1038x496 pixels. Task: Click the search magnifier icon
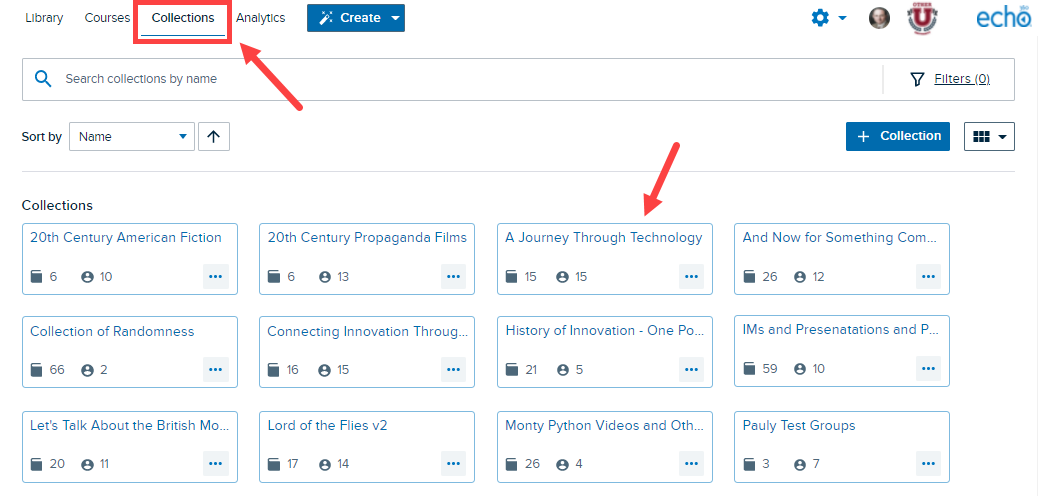(43, 79)
